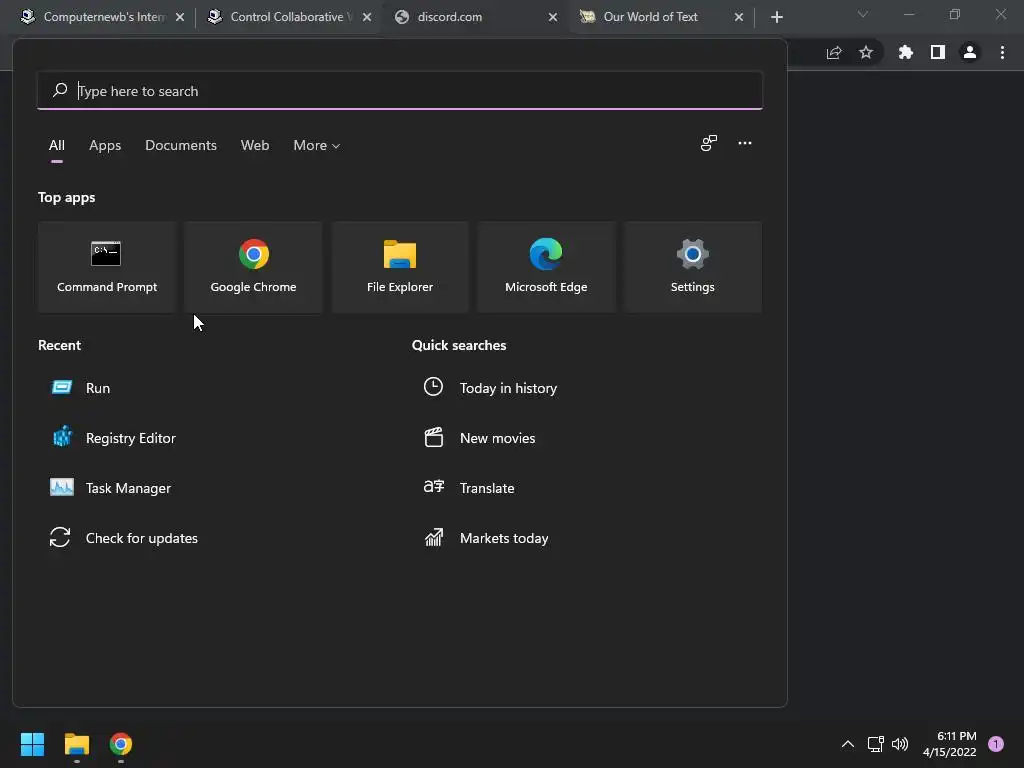Switch to the Documents search filter

tap(181, 145)
